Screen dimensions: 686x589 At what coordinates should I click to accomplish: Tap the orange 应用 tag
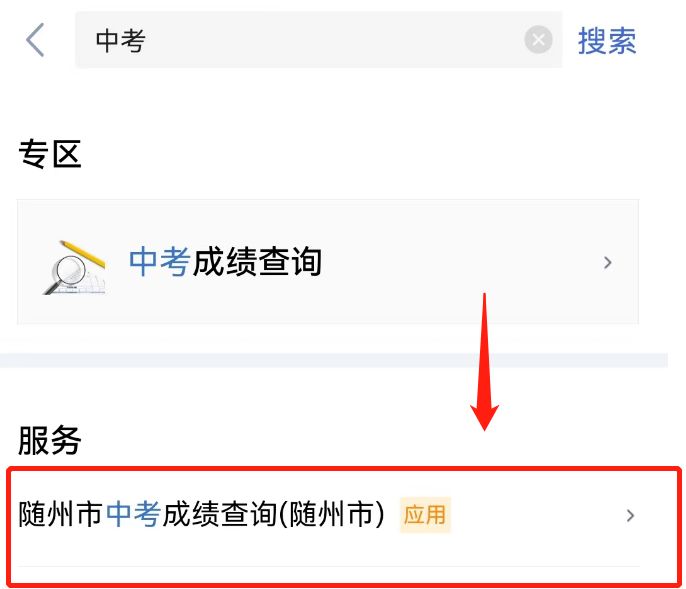(x=425, y=515)
